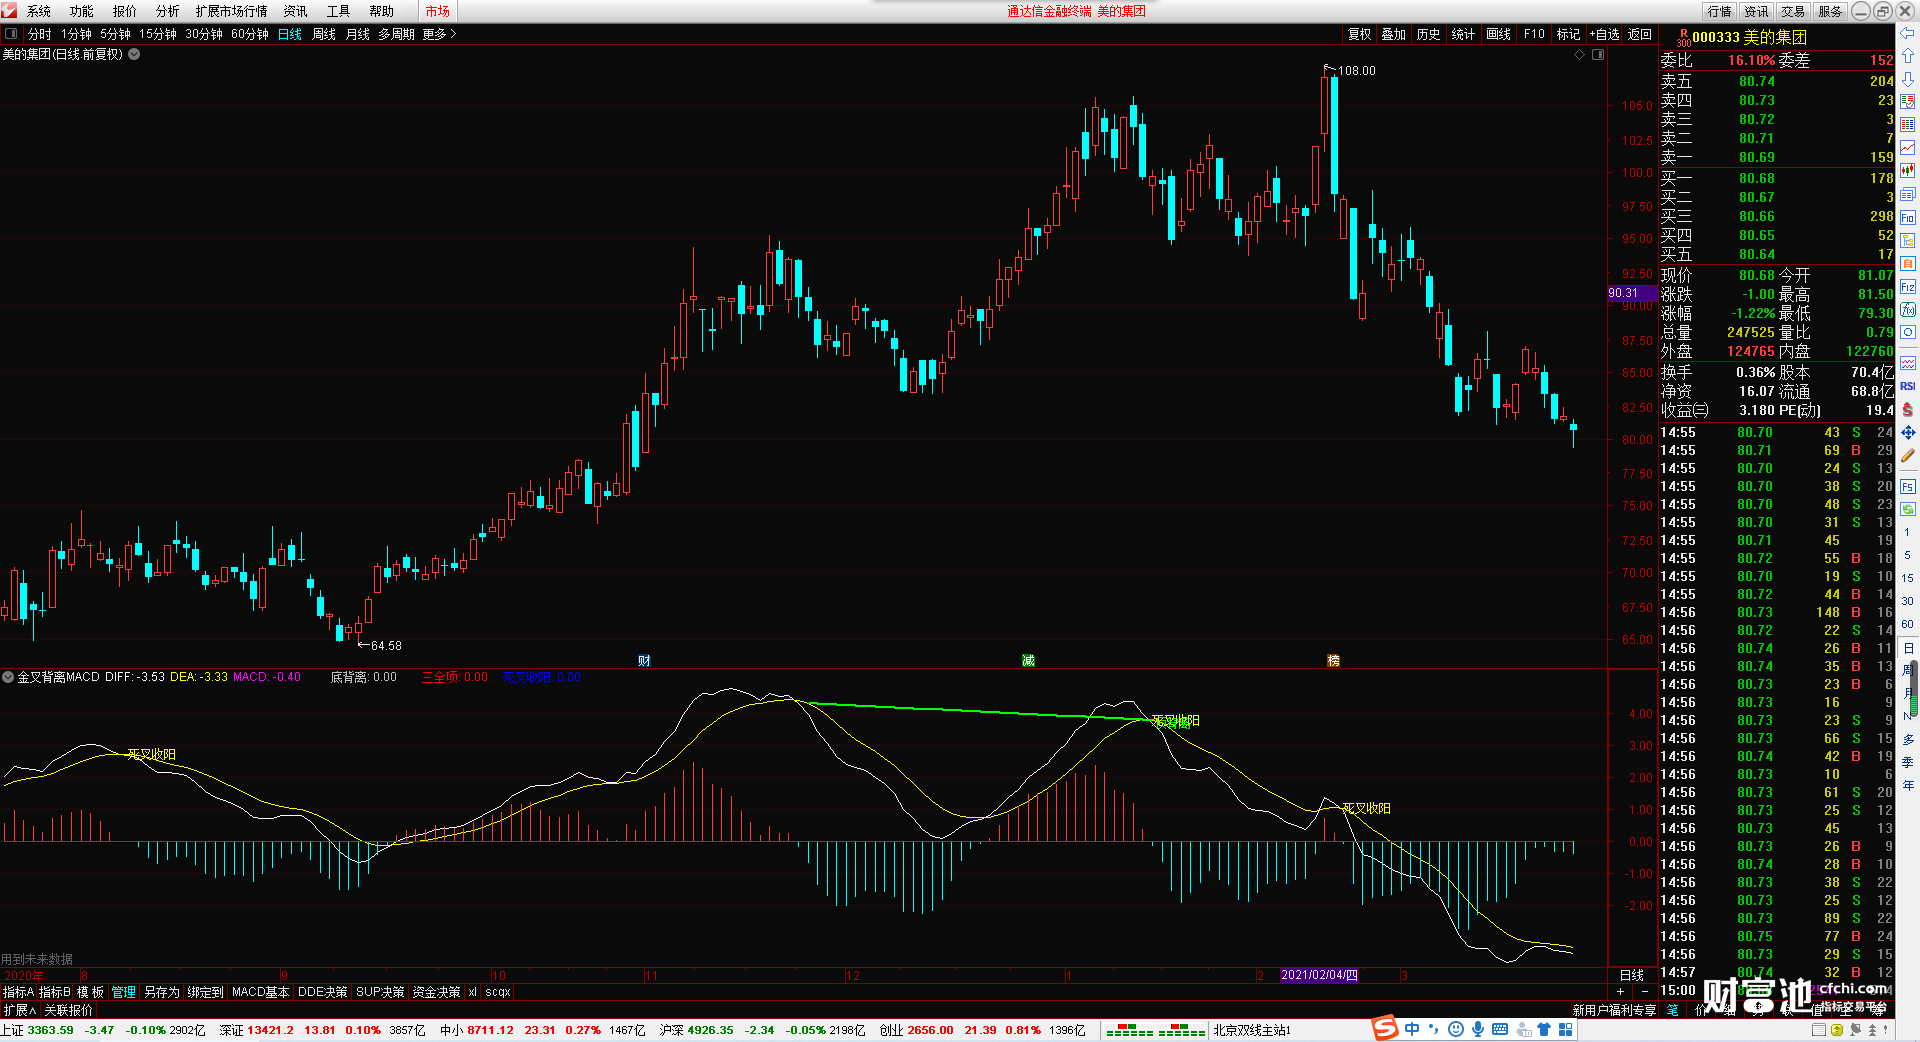This screenshot has height=1042, width=1920.
Task: Open the 系统 menu
Action: tap(39, 11)
